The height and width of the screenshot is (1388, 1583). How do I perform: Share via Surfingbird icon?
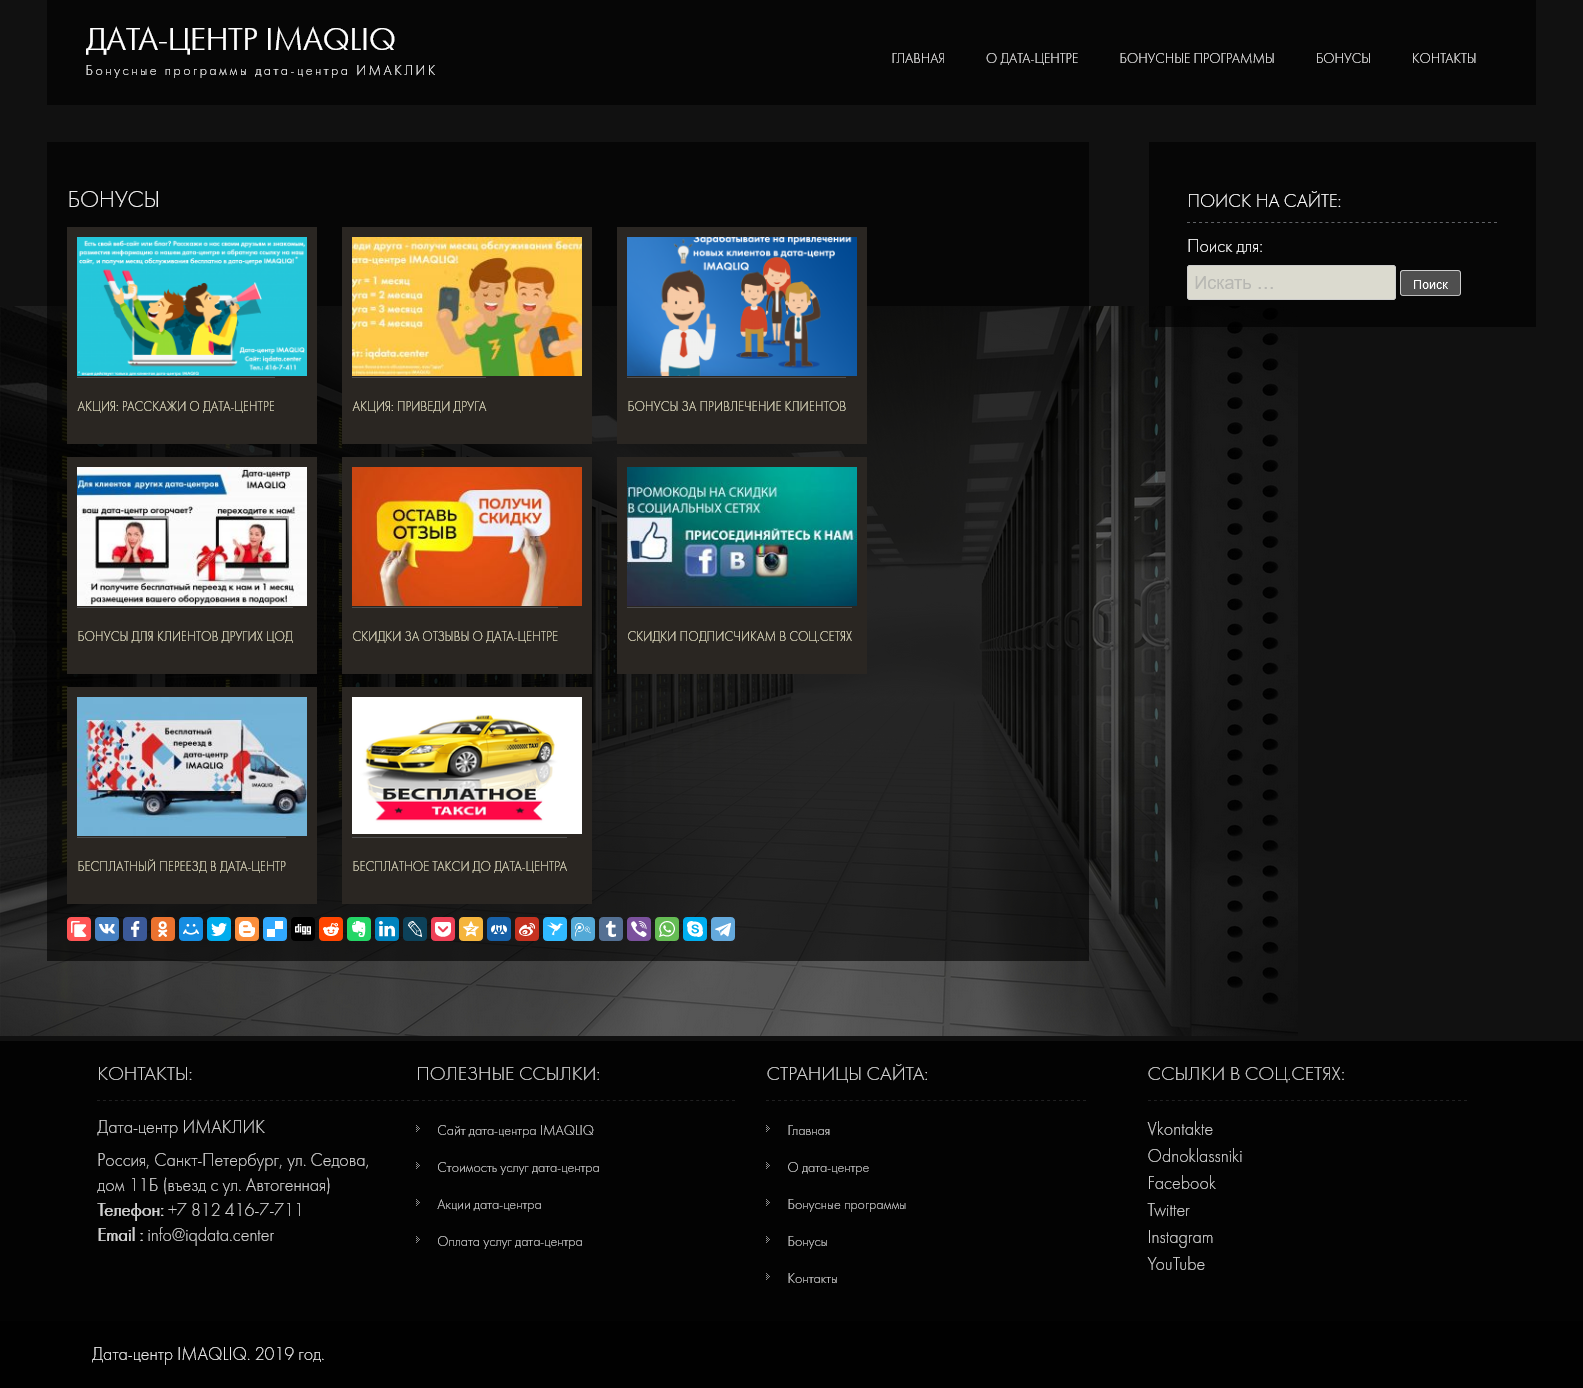click(555, 929)
